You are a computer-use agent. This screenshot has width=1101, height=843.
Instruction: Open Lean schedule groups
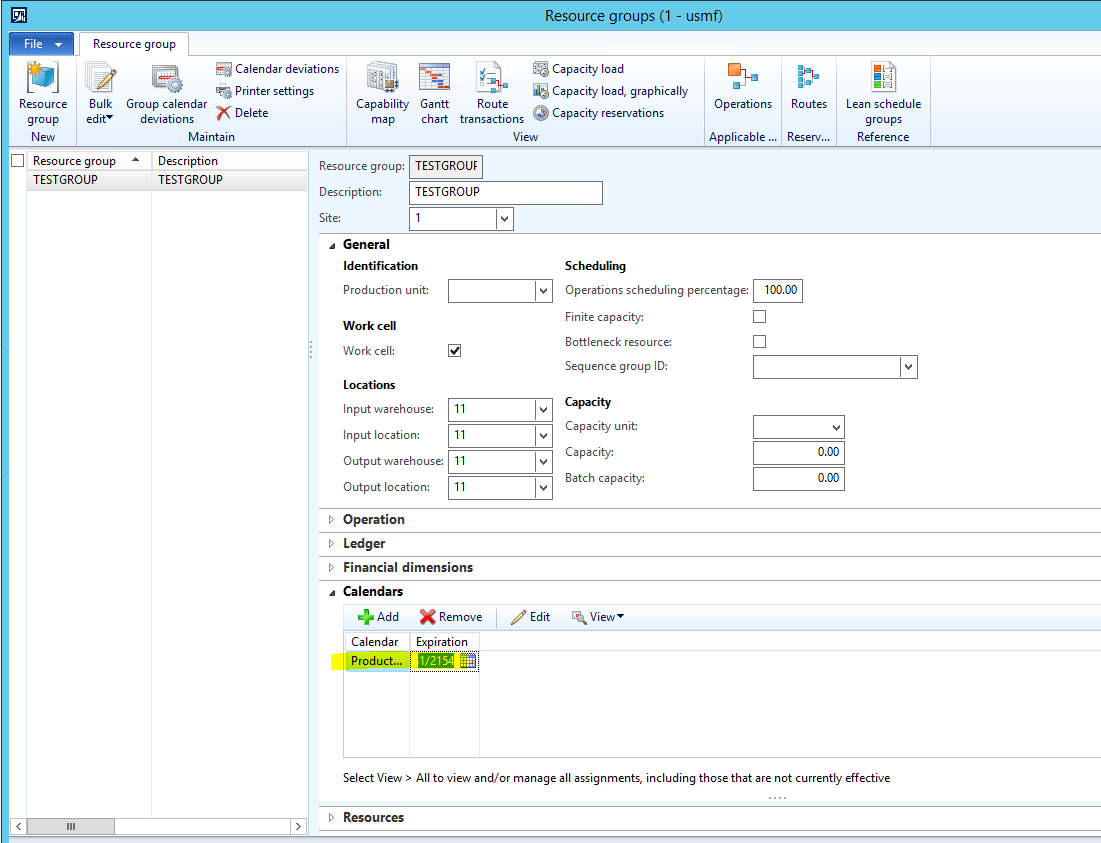tap(883, 92)
